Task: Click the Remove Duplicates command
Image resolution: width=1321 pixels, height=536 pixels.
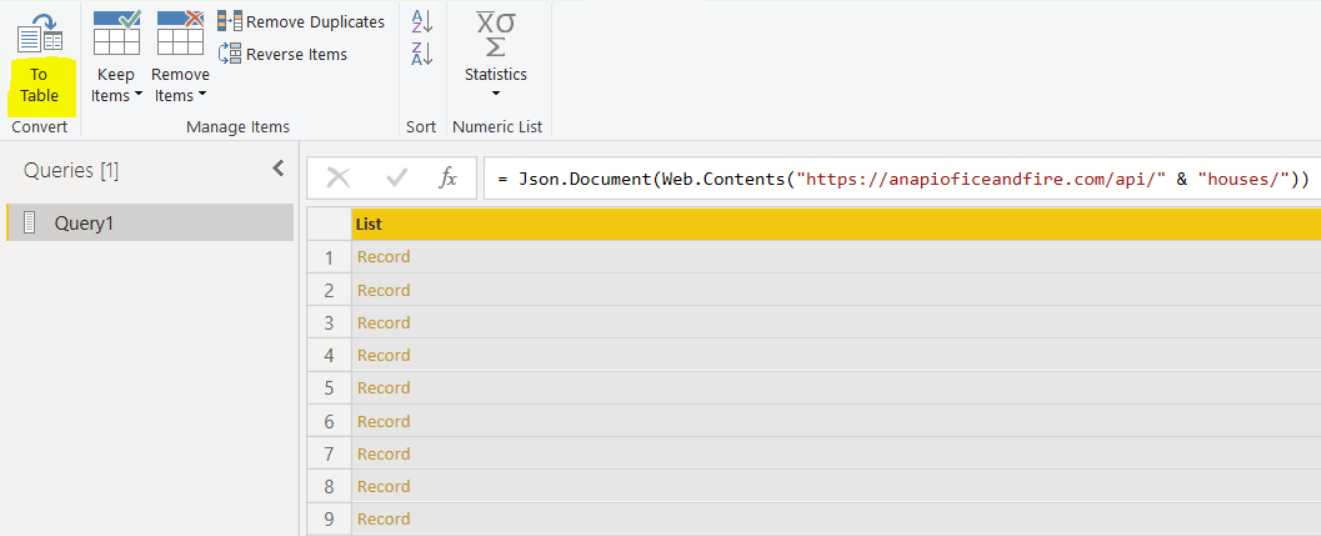Action: coord(301,22)
